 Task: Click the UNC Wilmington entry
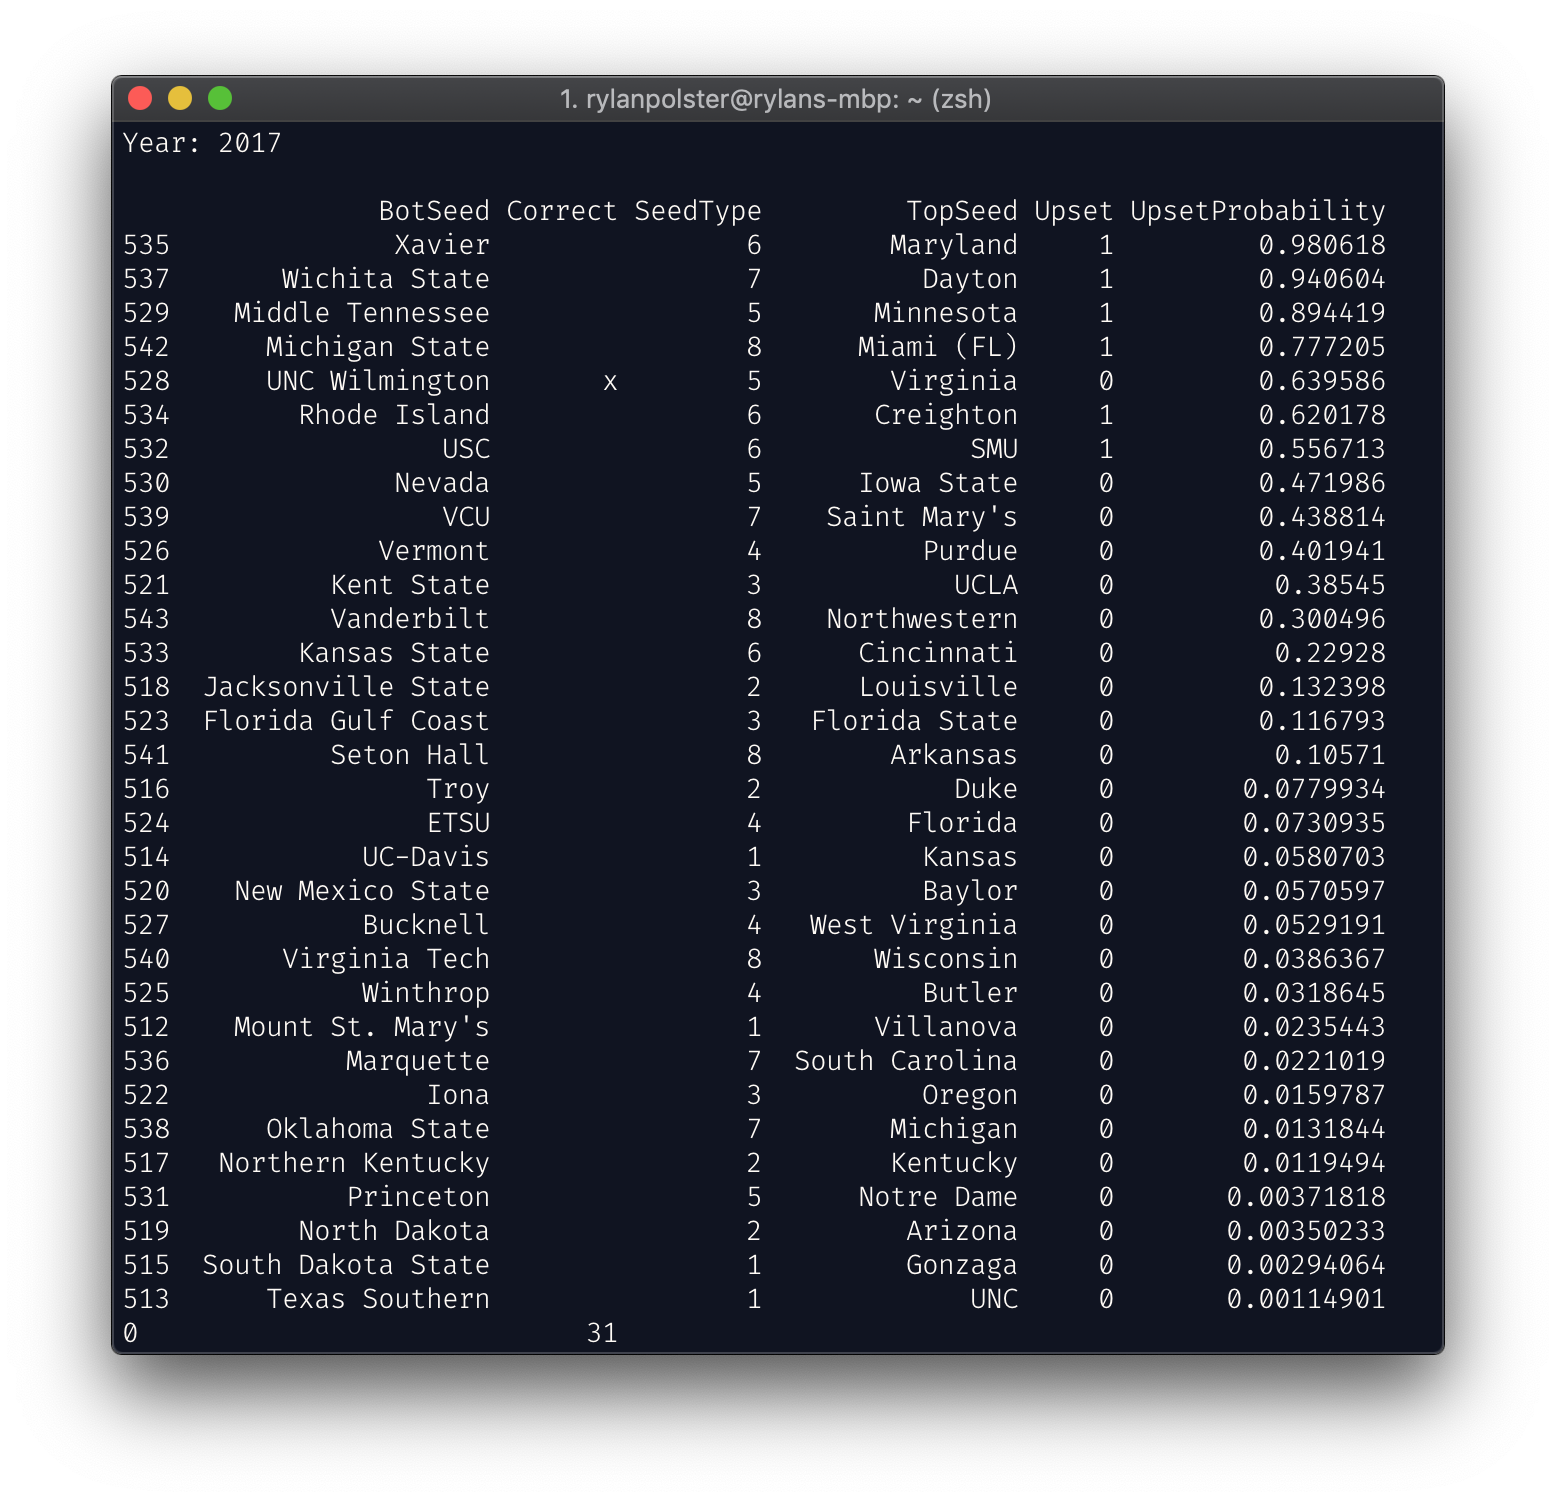click(x=378, y=381)
